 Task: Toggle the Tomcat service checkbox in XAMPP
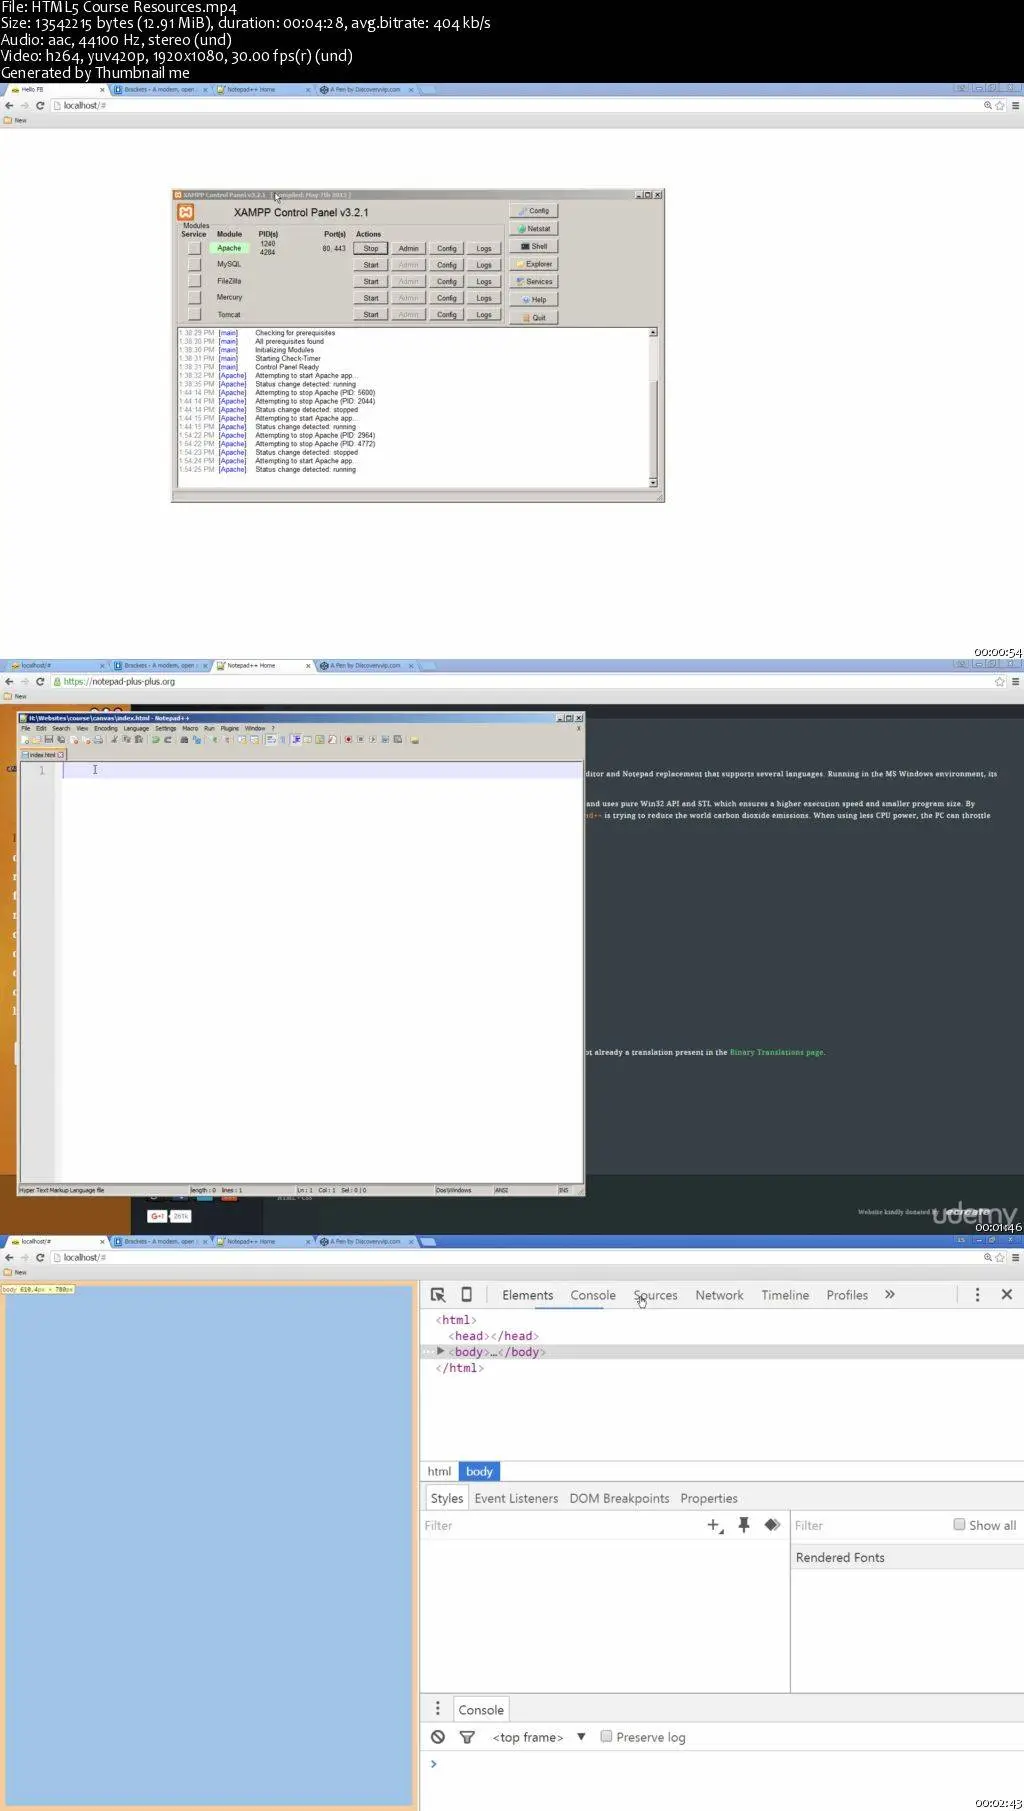coord(194,314)
